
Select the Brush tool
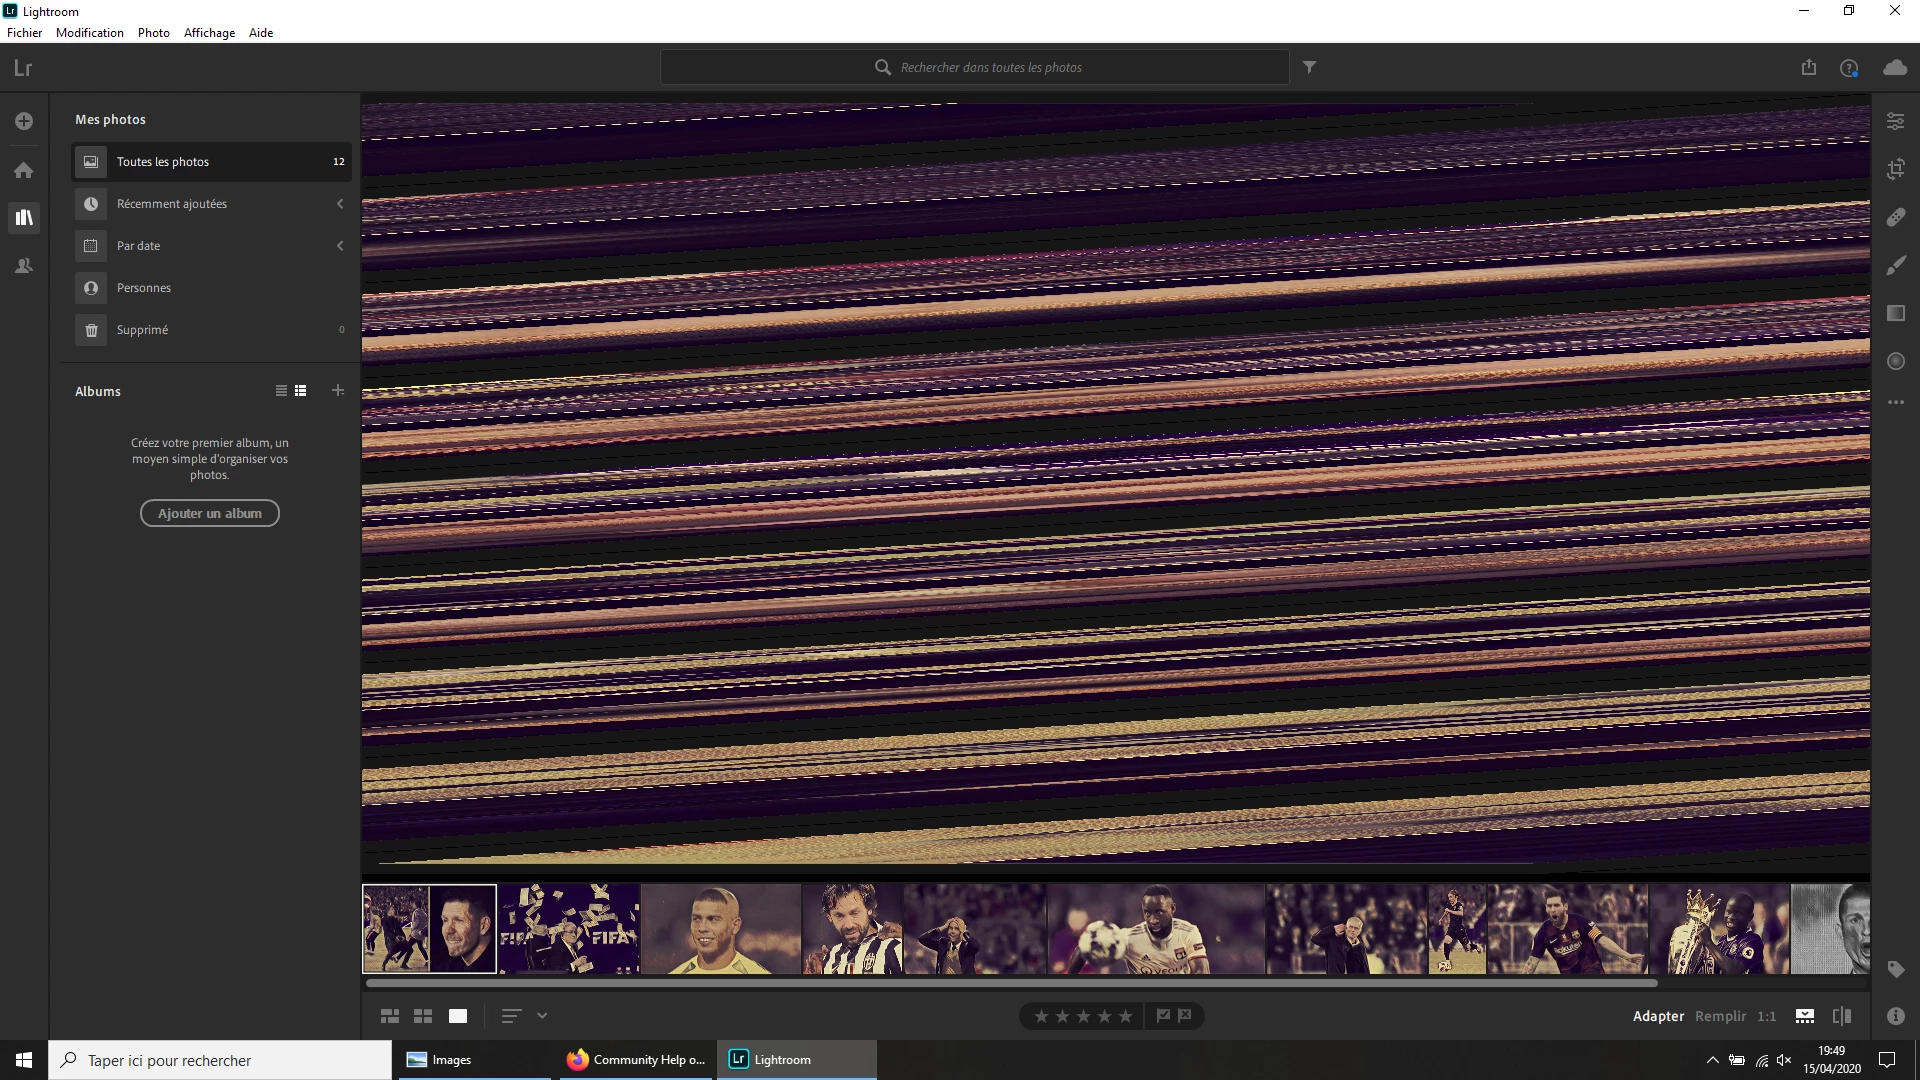[x=1895, y=265]
